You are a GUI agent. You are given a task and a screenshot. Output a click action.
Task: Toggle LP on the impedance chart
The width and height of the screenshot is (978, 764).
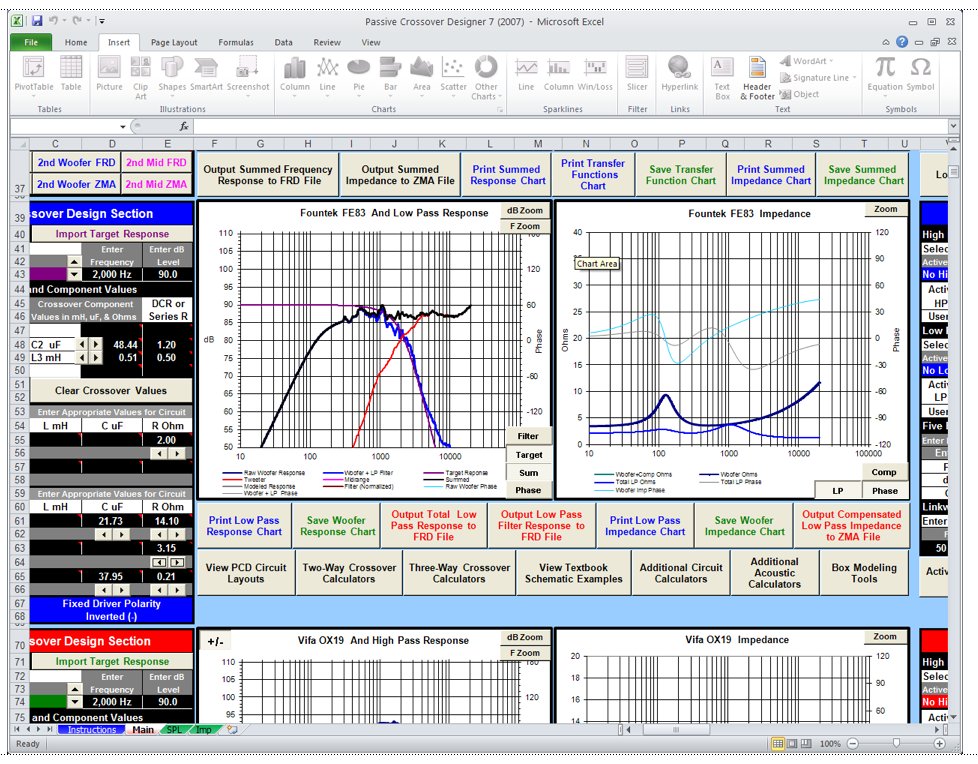coord(838,491)
